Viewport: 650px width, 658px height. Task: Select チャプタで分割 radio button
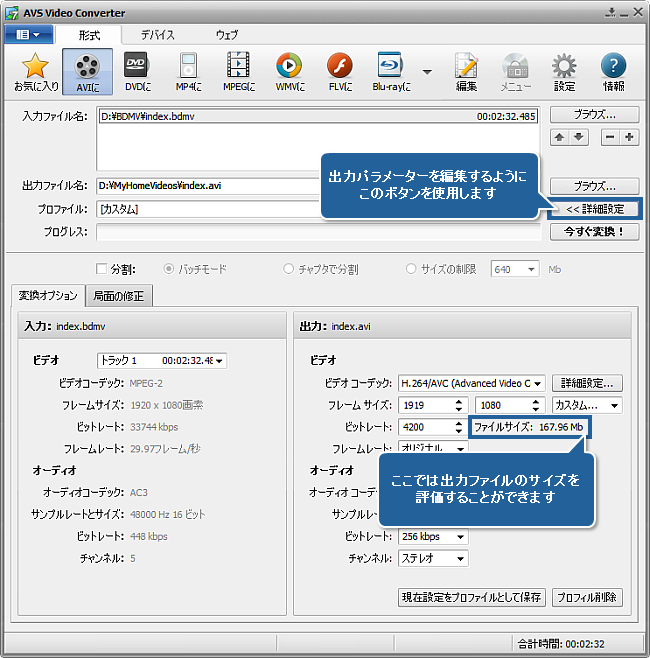pyautogui.click(x=289, y=269)
